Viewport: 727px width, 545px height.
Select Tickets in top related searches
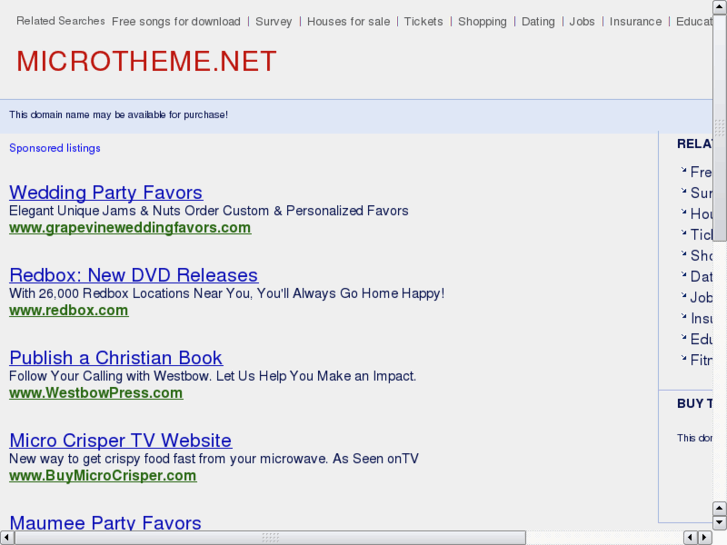coord(423,21)
